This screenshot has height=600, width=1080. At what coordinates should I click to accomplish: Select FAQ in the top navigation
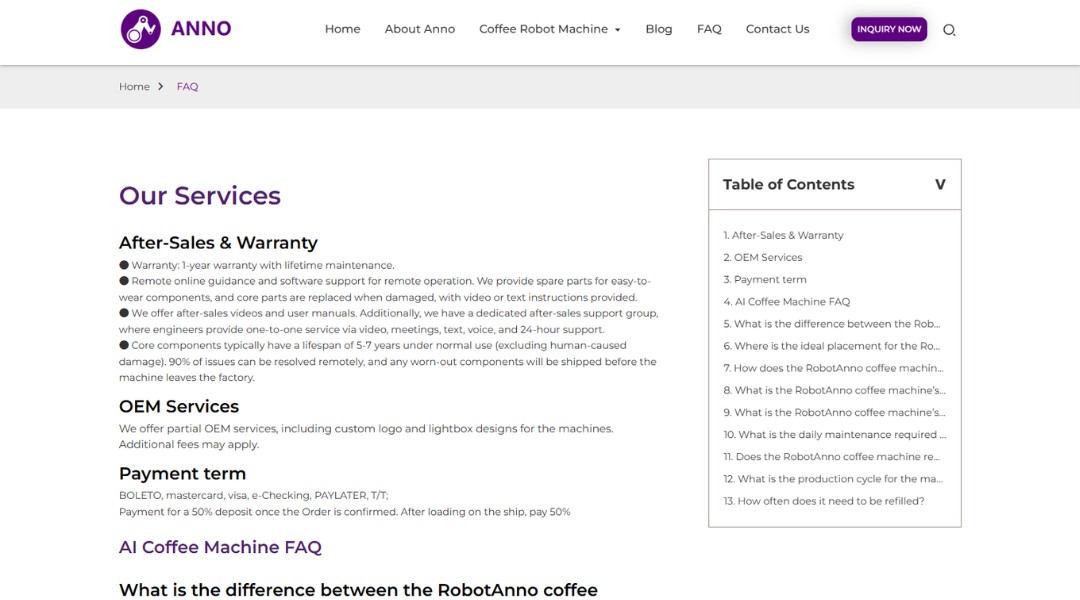709,29
